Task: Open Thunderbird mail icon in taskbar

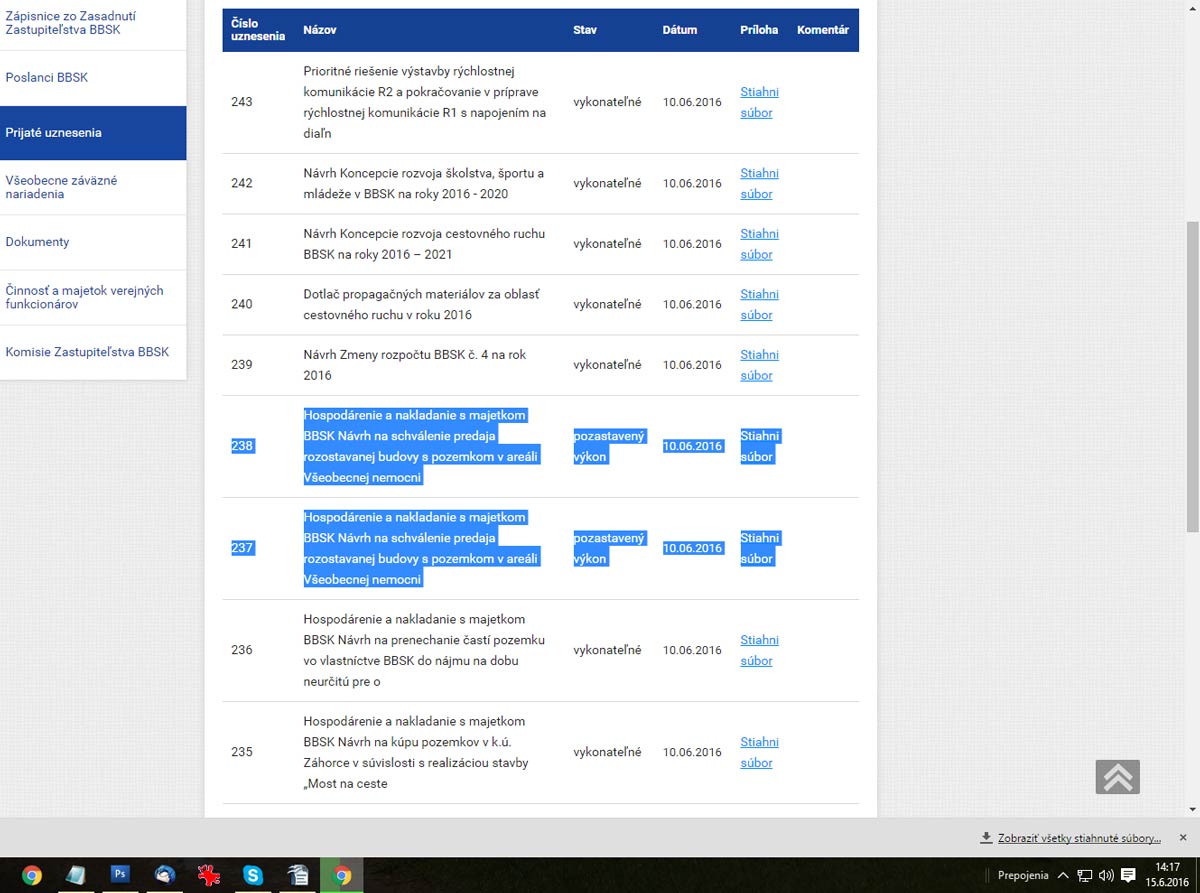Action: [x=165, y=875]
